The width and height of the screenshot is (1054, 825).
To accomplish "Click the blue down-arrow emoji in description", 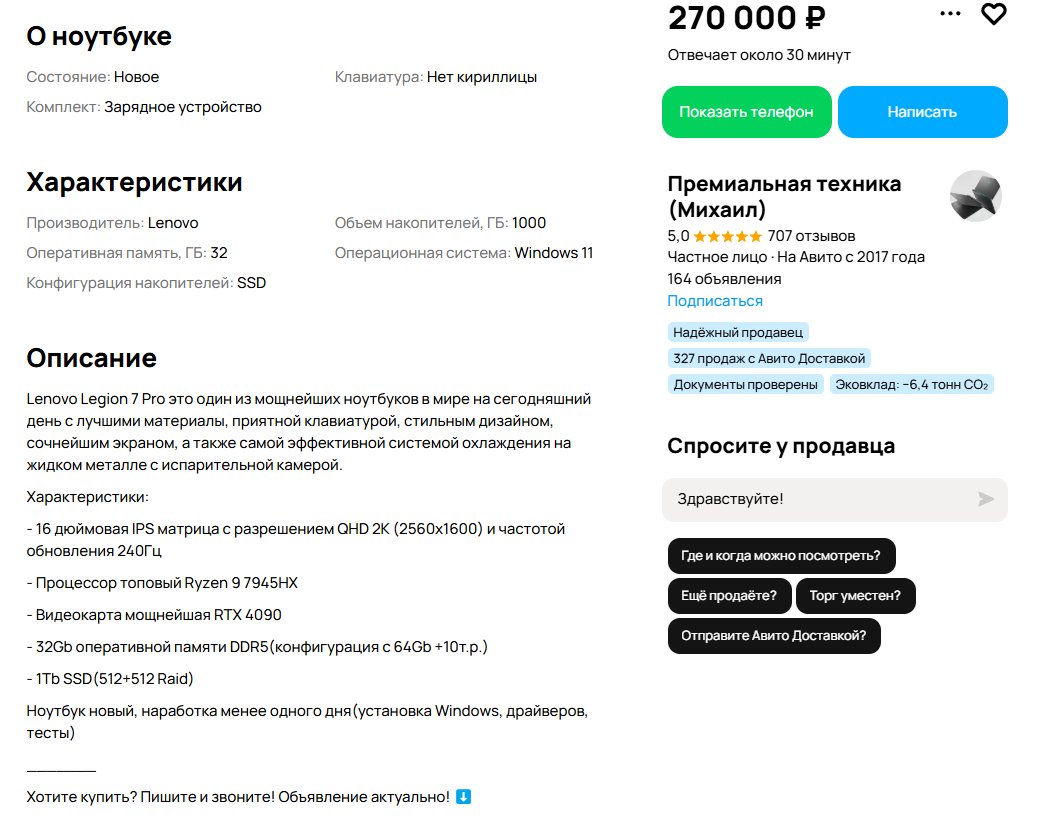I will (463, 797).
